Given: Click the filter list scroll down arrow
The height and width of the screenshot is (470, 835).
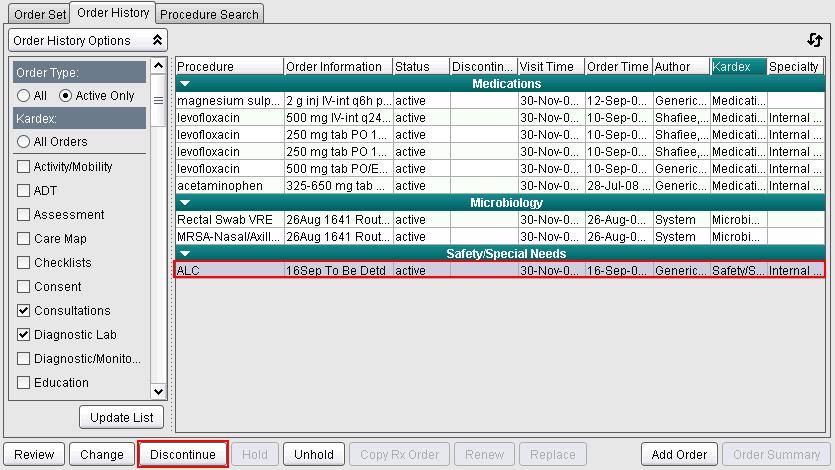Looking at the screenshot, I should click(x=158, y=392).
